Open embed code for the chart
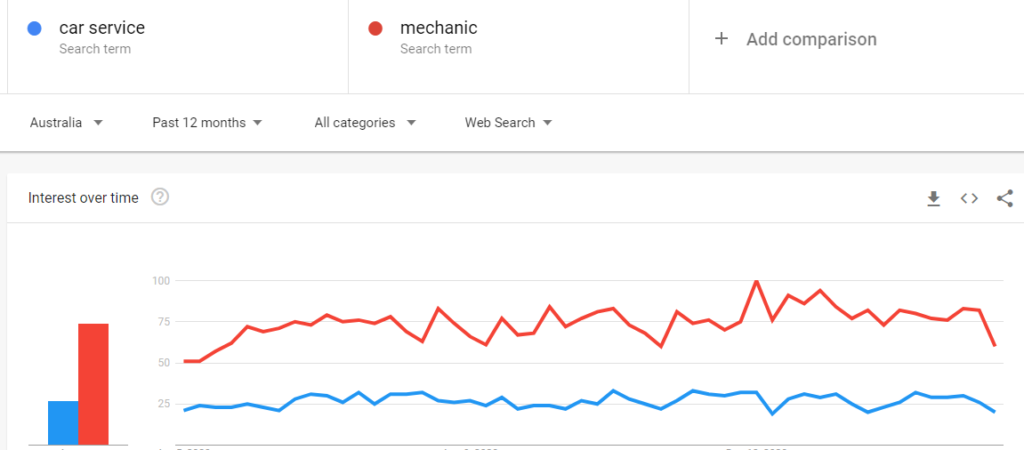 tap(969, 198)
